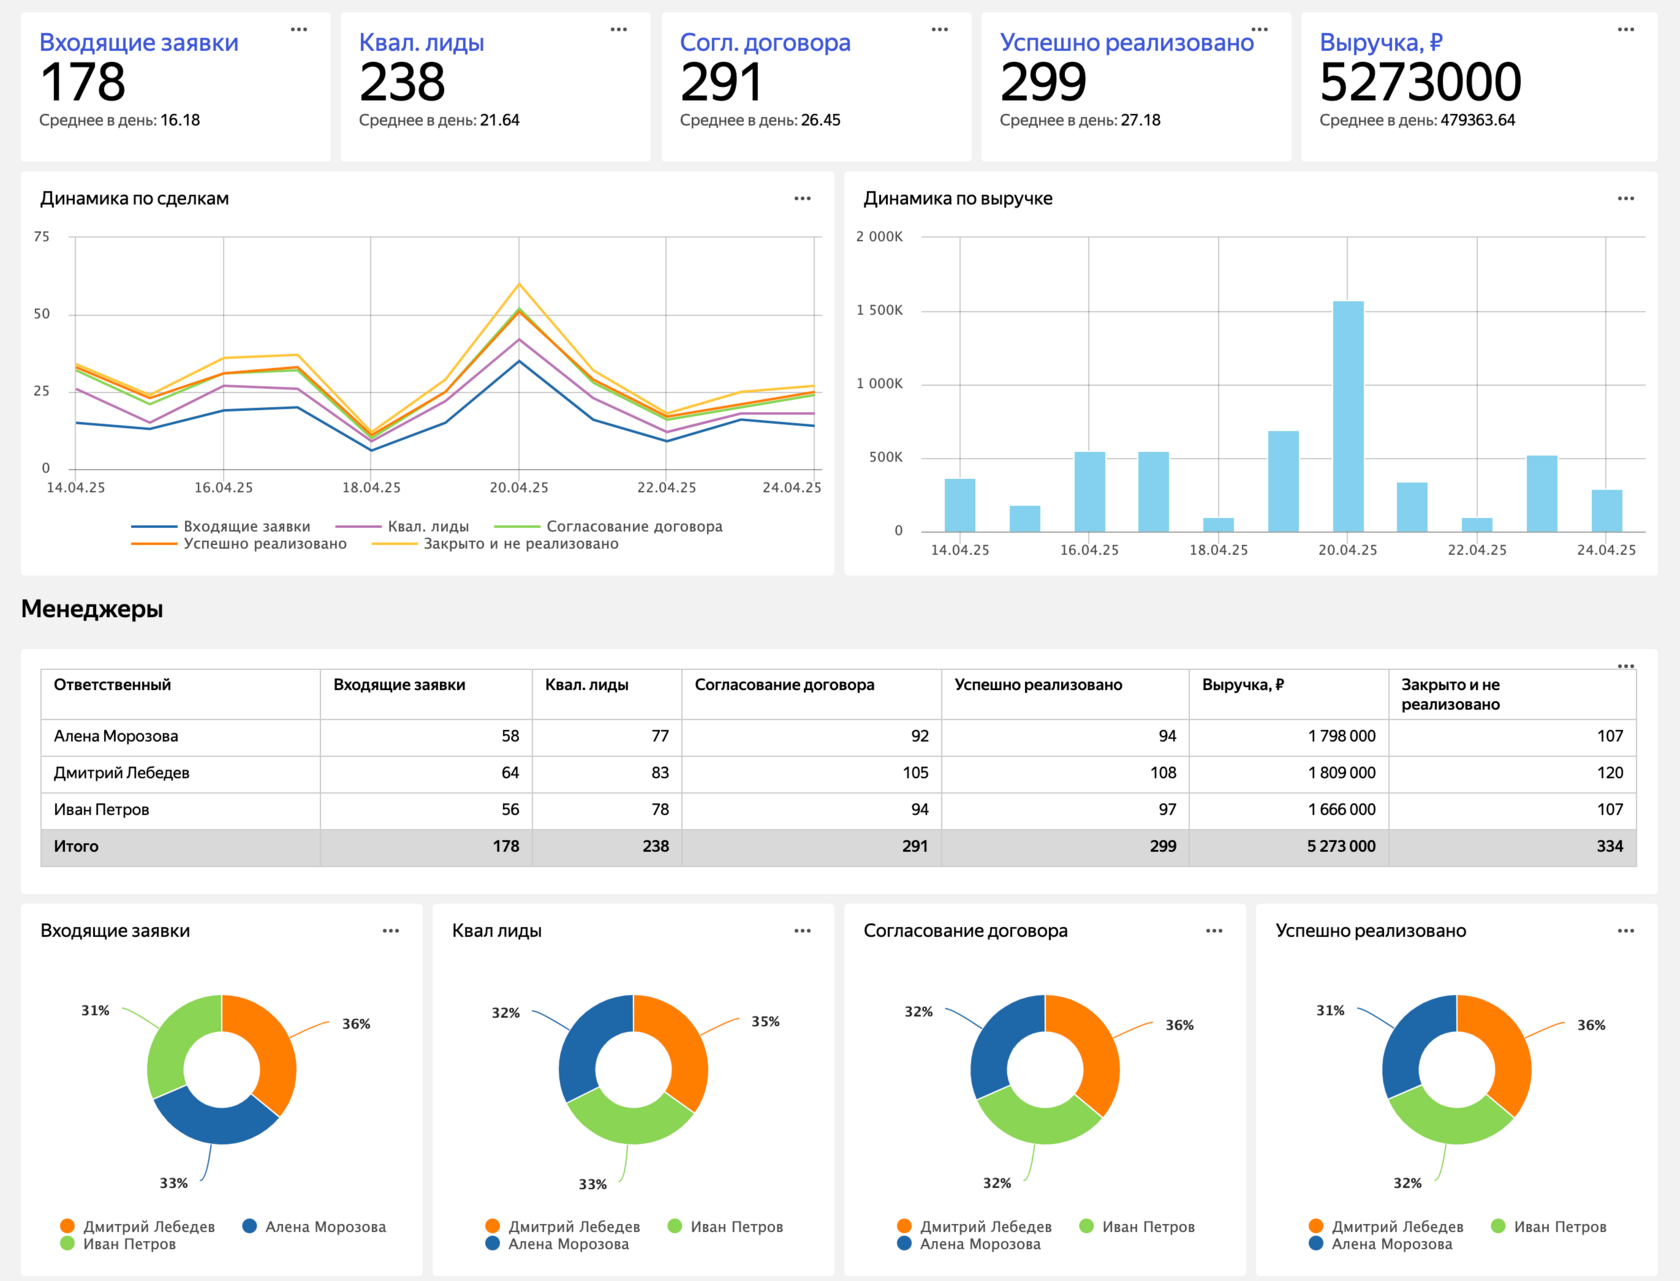Toggle Входящие заявки series in deals chart legend

coord(221,527)
